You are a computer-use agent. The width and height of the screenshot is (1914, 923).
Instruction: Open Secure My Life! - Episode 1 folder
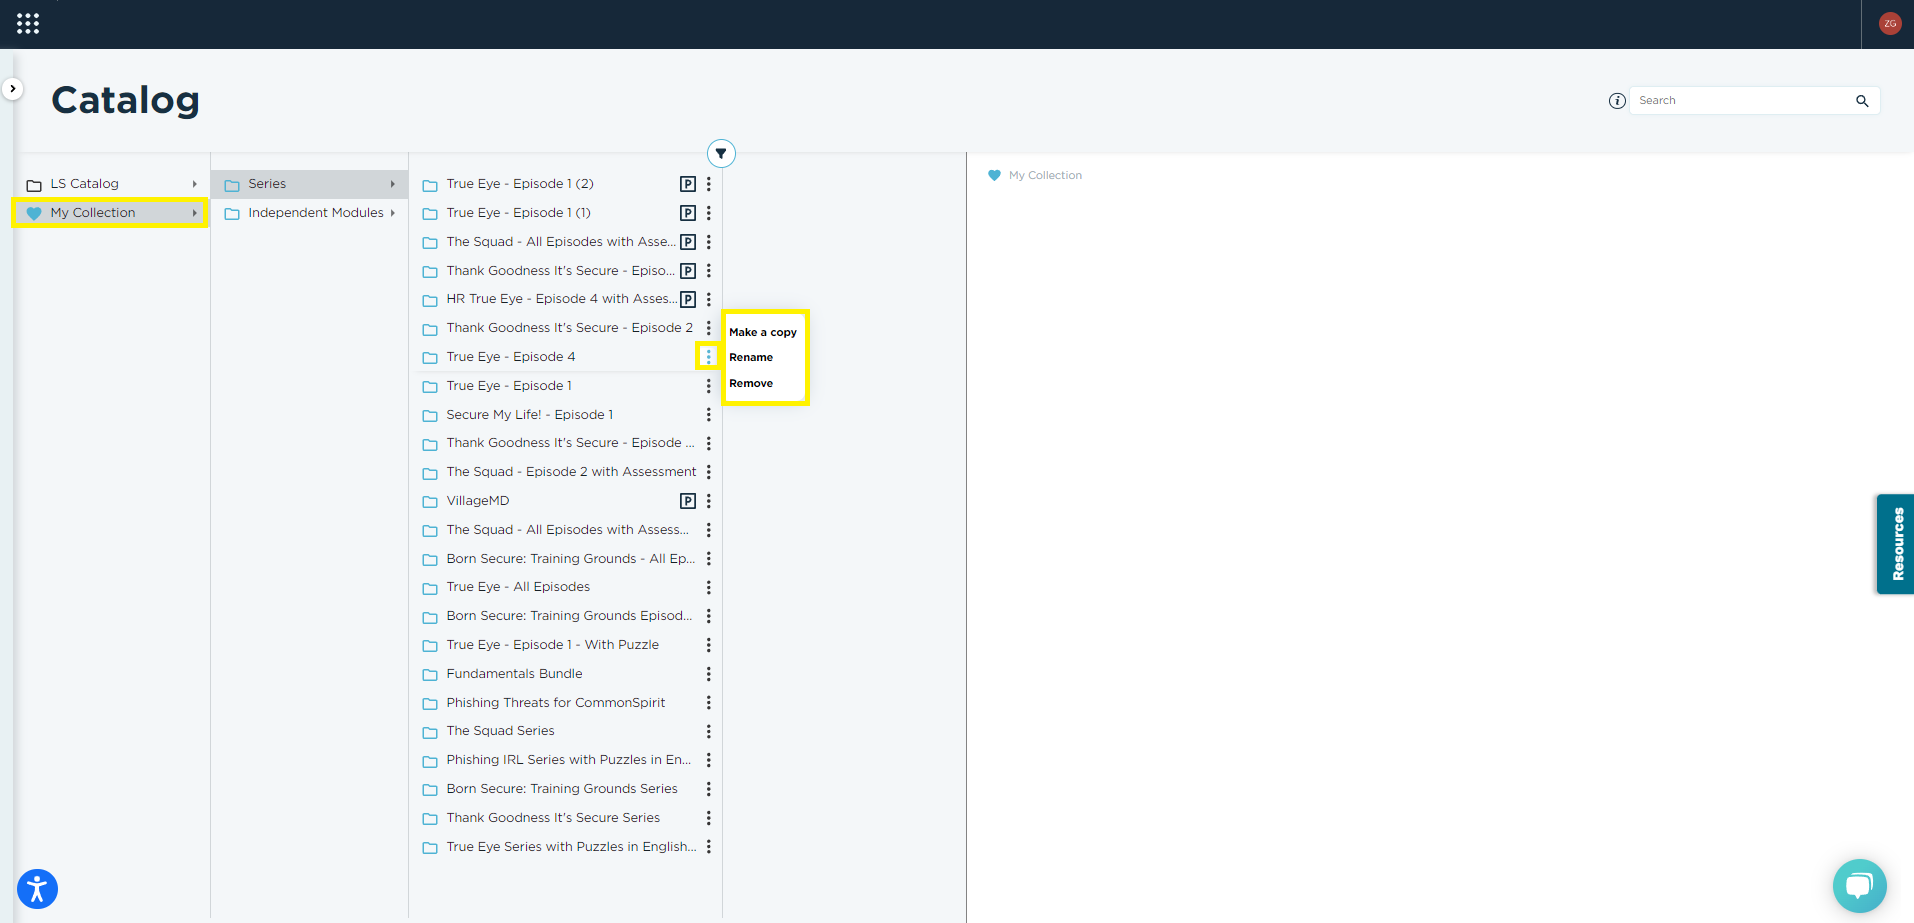pos(530,415)
